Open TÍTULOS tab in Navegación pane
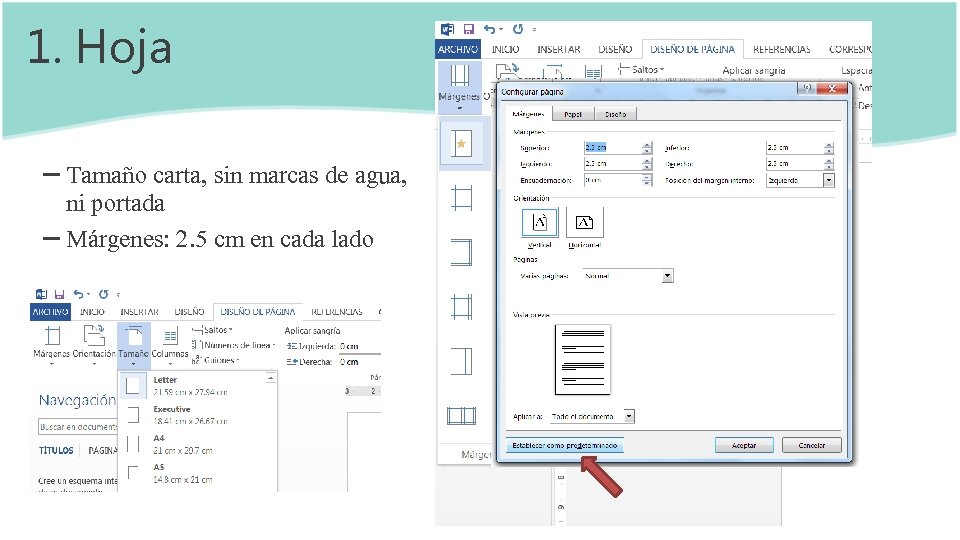The height and width of the screenshot is (540, 960). coord(56,451)
